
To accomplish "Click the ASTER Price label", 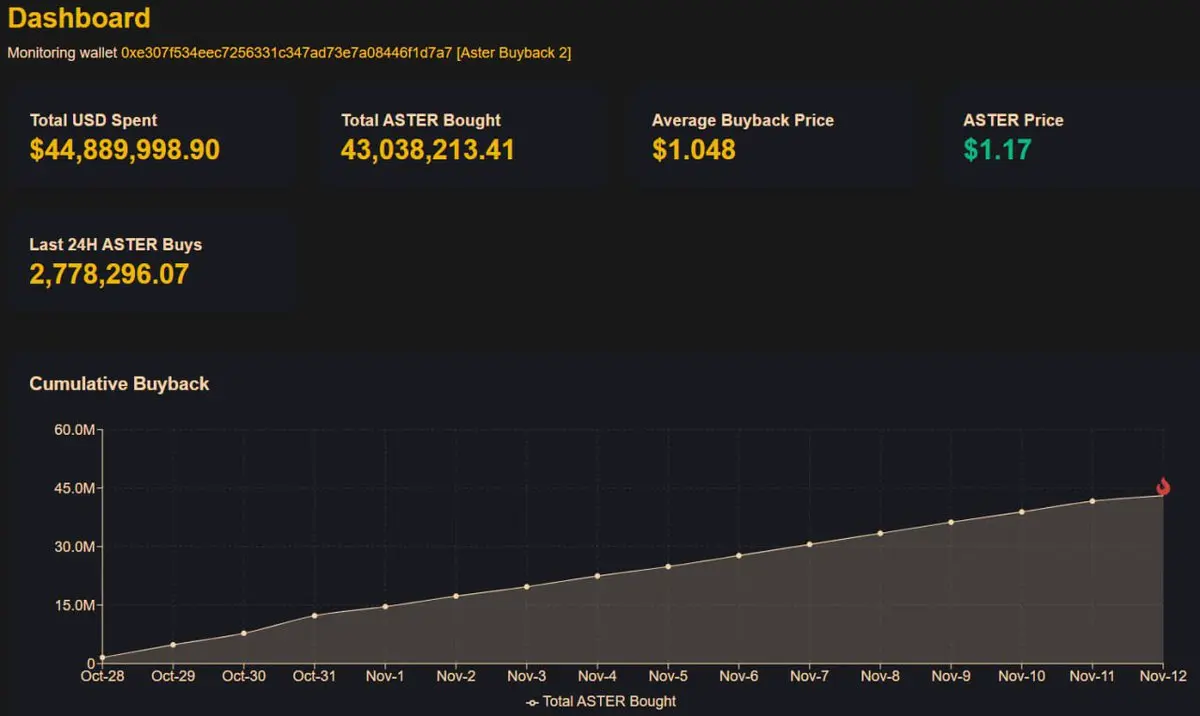I will (1013, 120).
